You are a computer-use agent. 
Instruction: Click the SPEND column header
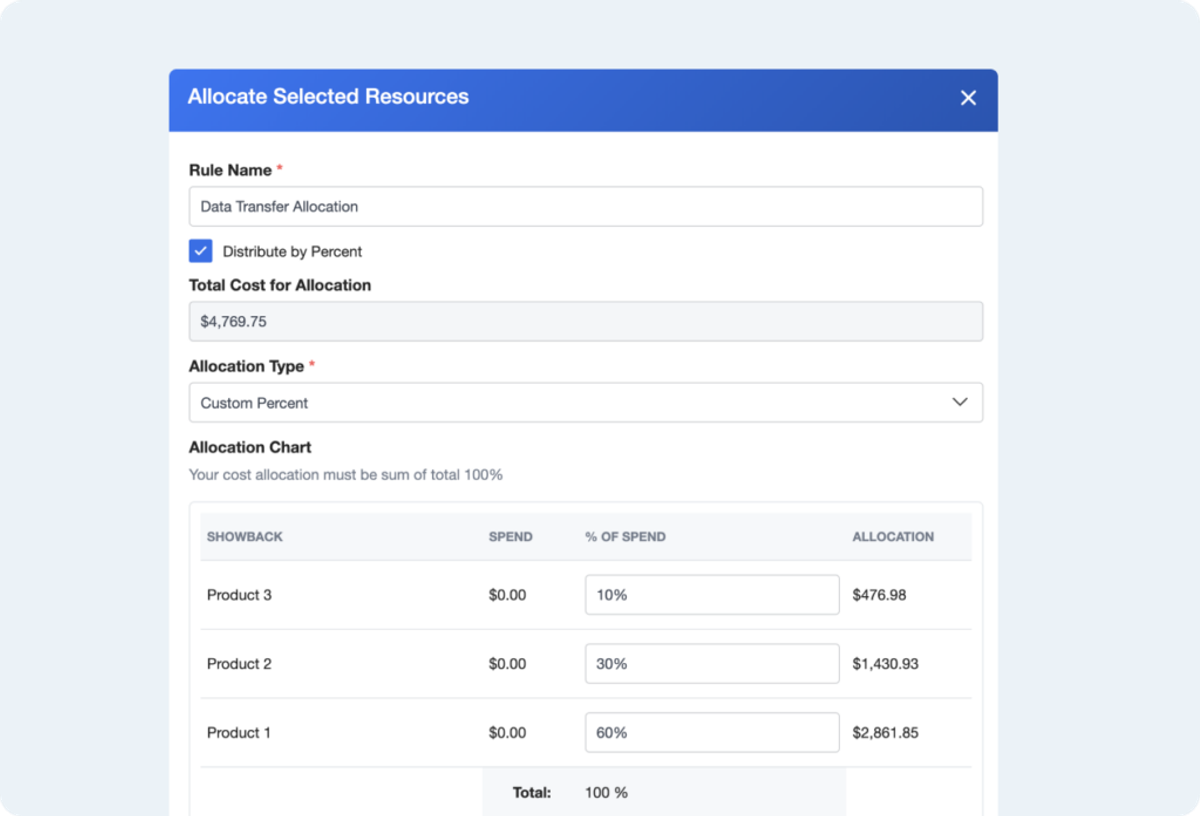[510, 537]
